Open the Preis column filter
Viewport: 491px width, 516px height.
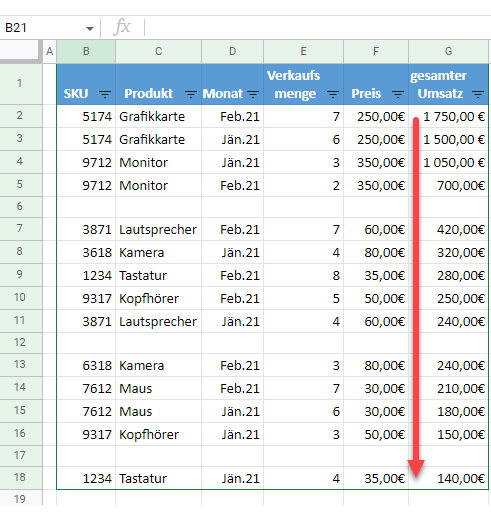398,94
